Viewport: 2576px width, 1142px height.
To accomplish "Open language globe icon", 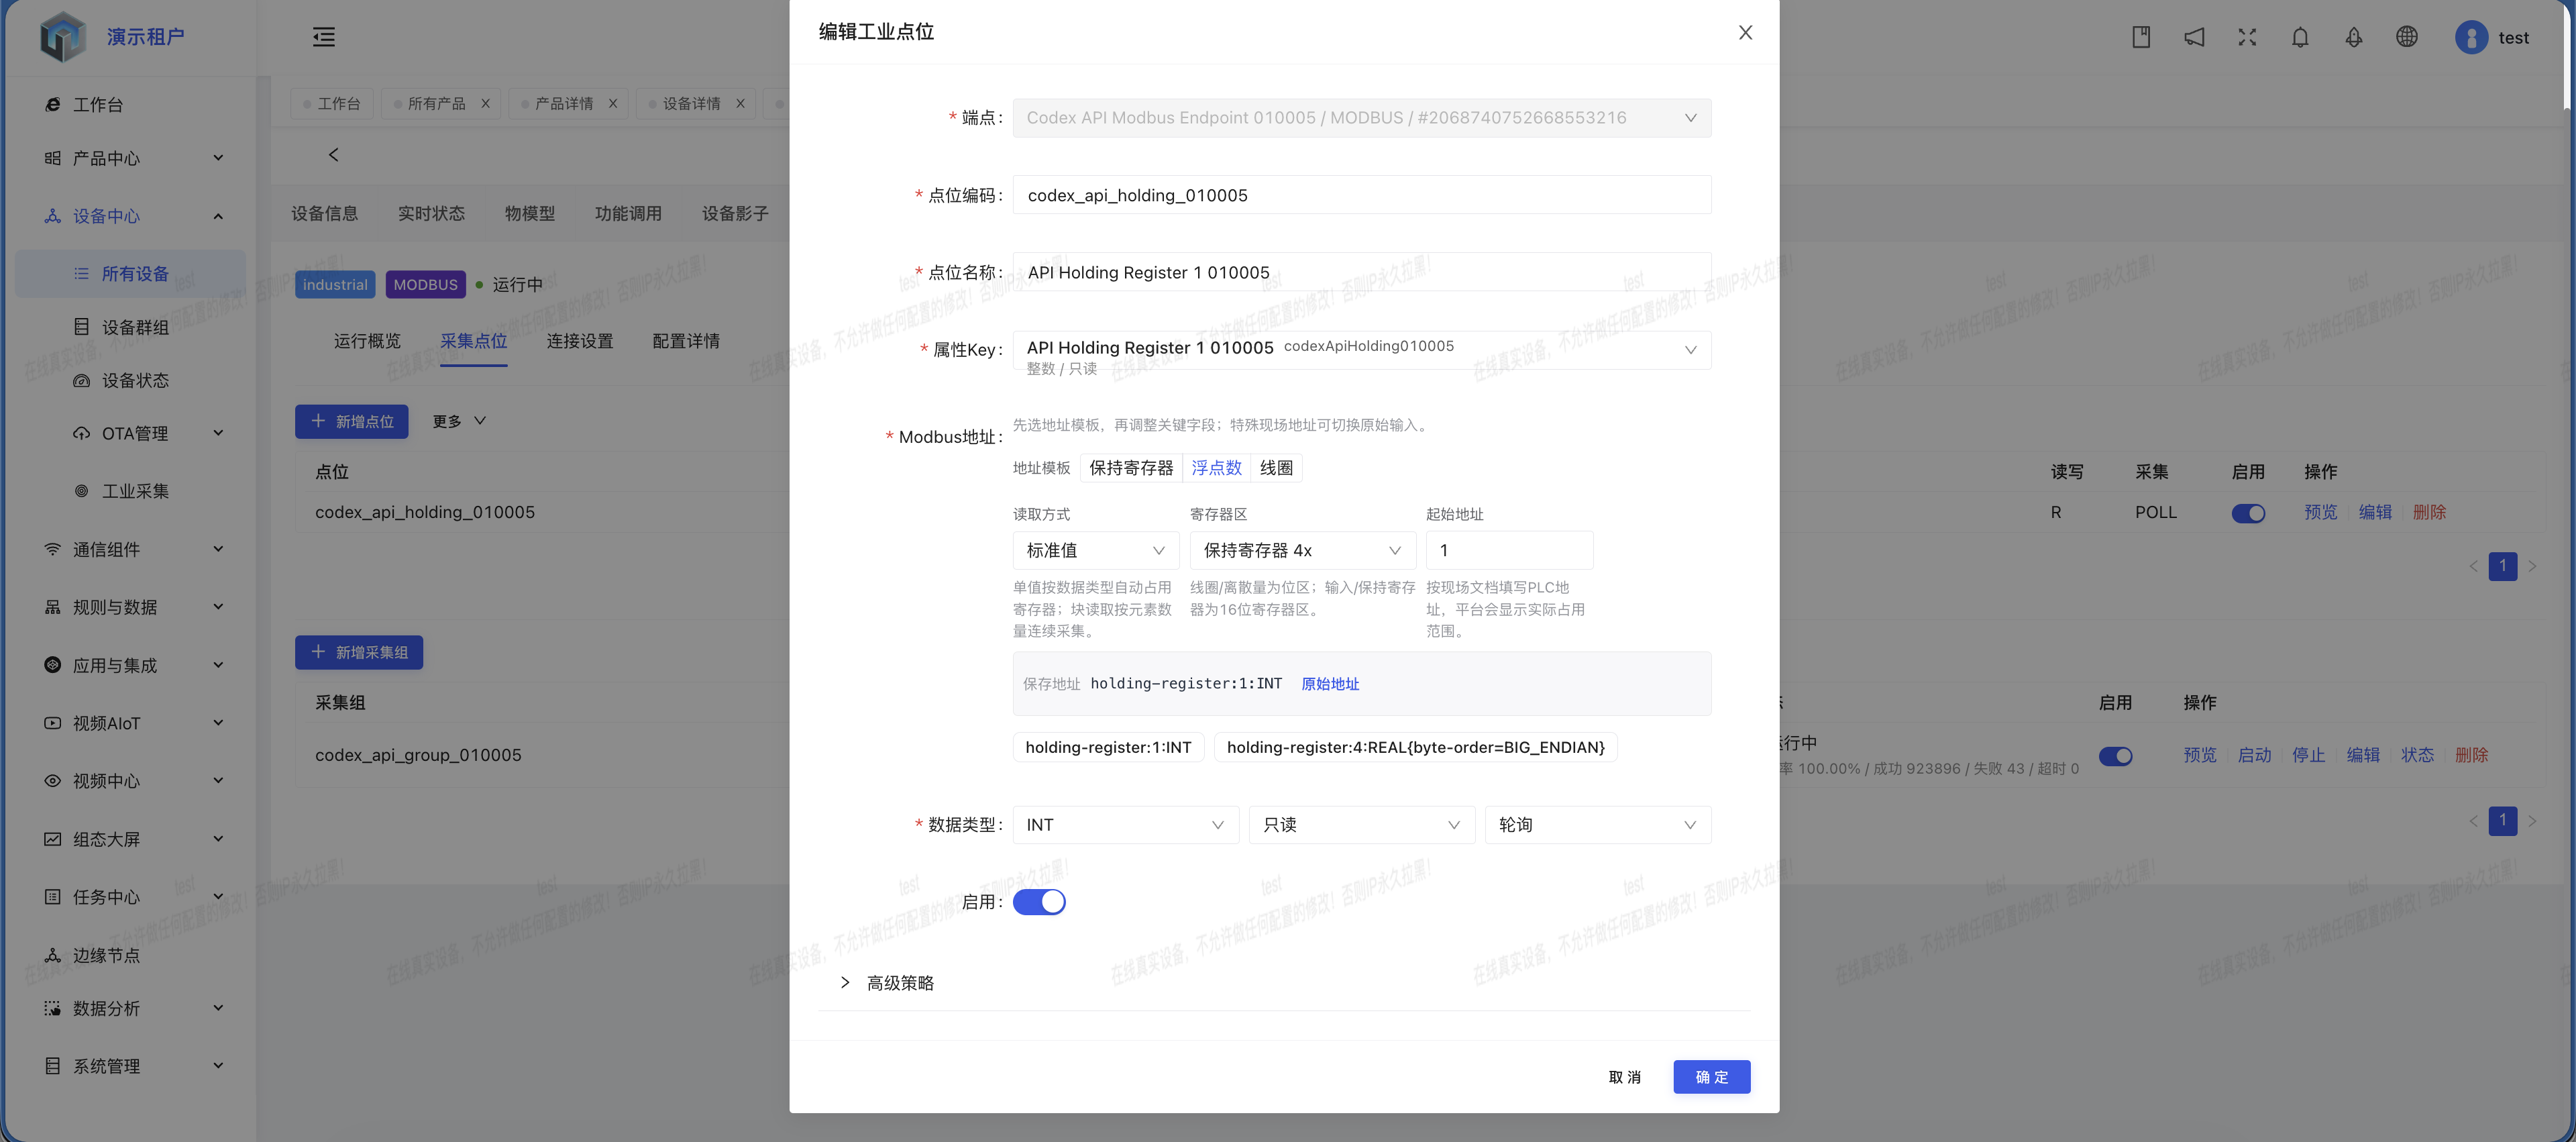I will tap(2407, 37).
